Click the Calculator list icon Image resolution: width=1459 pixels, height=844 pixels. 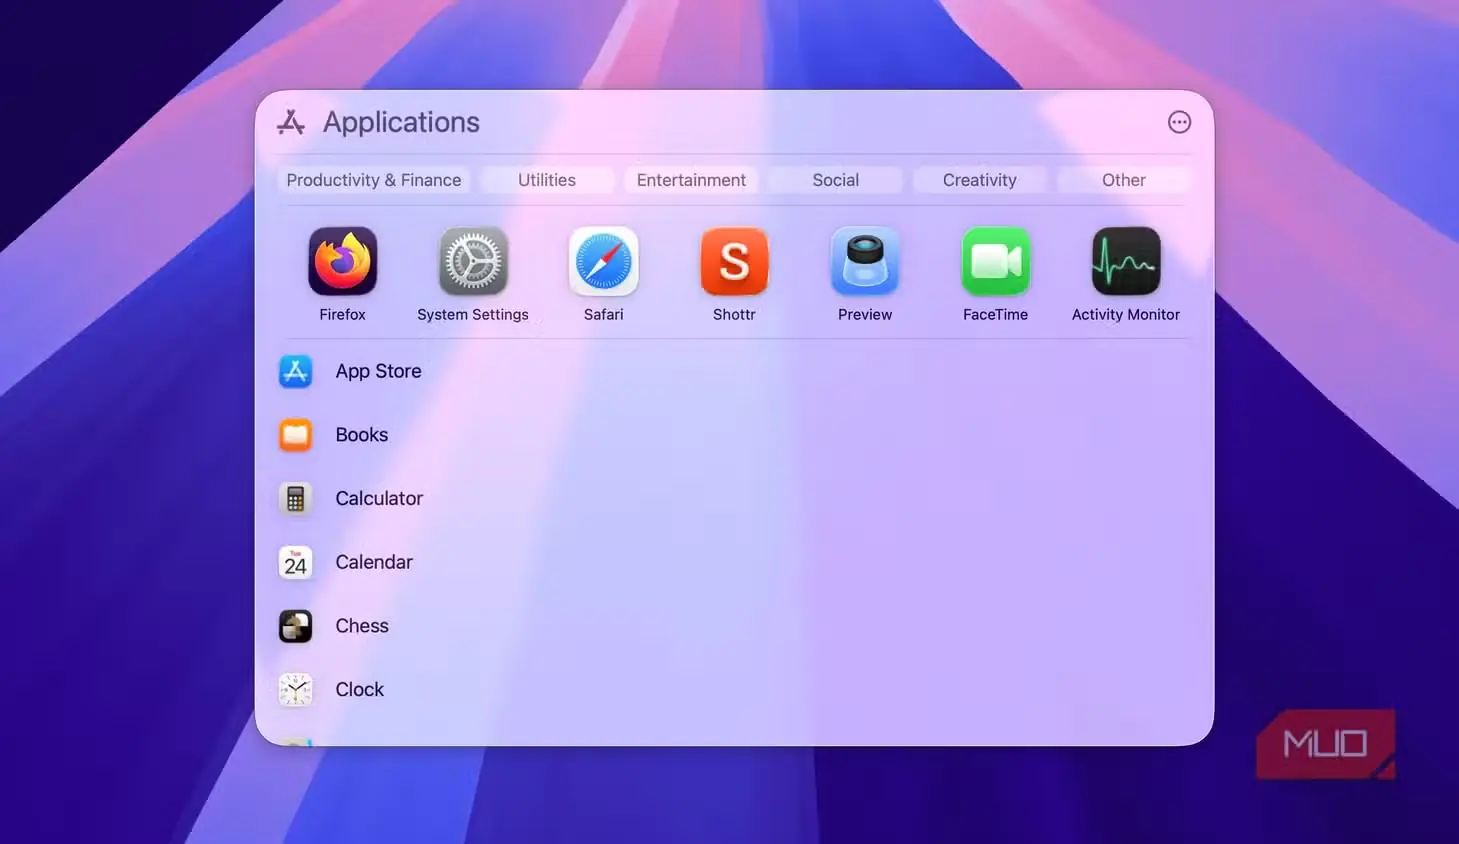[295, 498]
